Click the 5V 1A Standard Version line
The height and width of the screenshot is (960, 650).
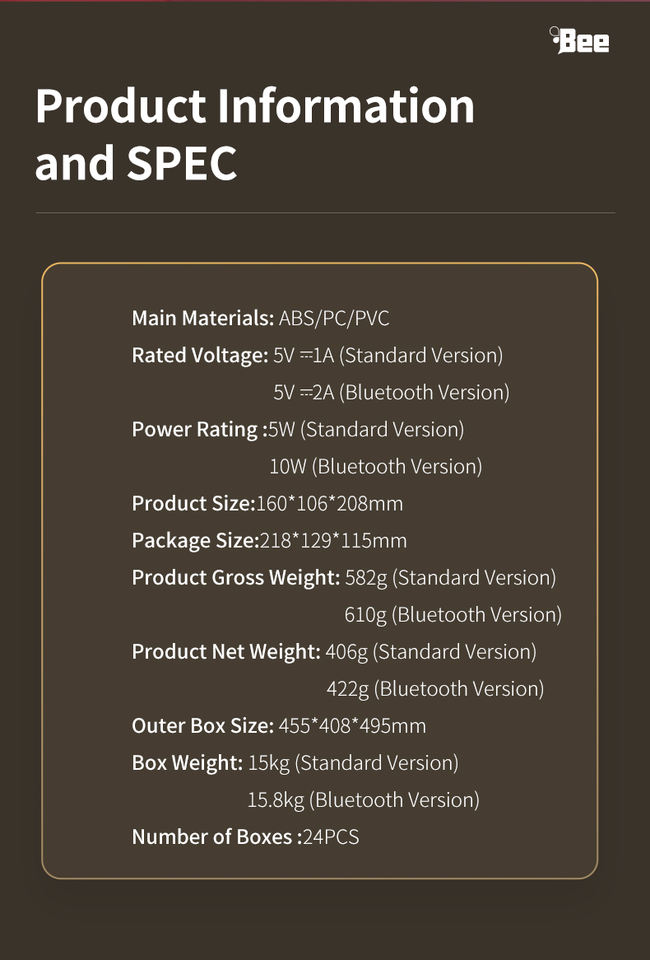tap(388, 356)
